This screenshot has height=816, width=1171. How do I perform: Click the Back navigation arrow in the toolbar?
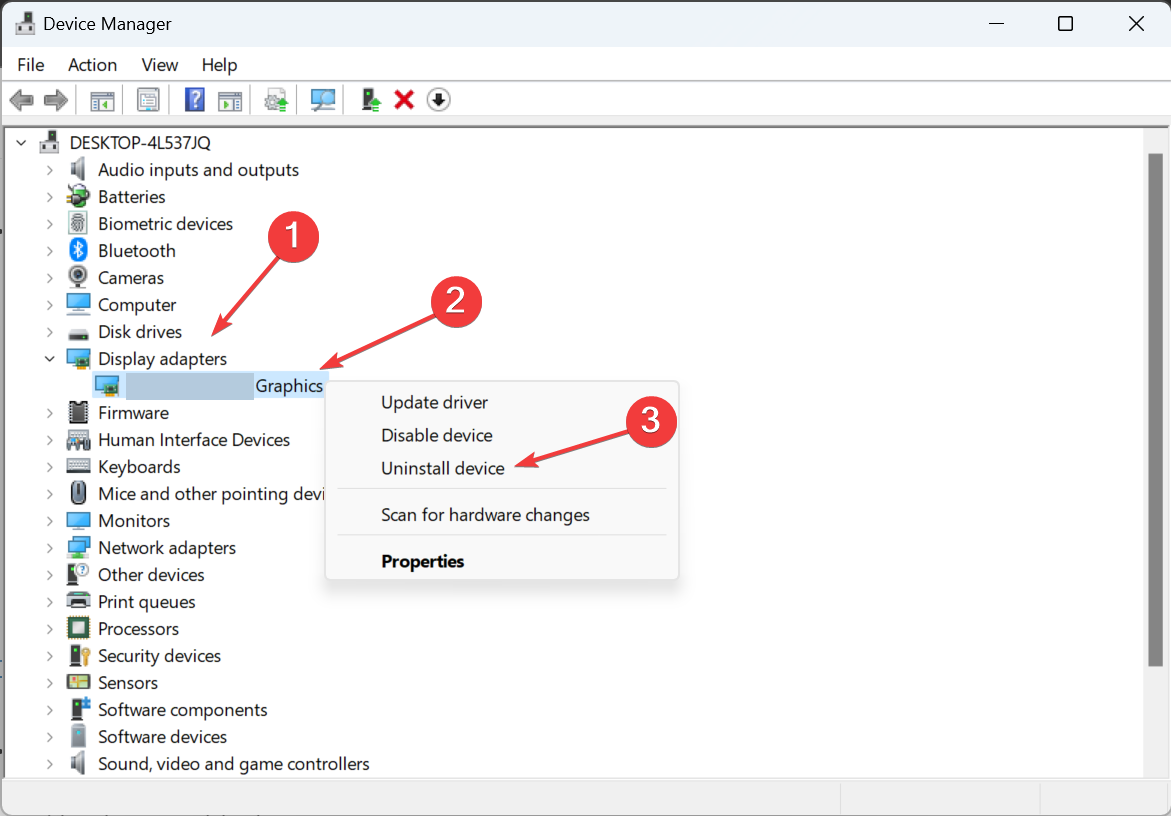point(21,99)
